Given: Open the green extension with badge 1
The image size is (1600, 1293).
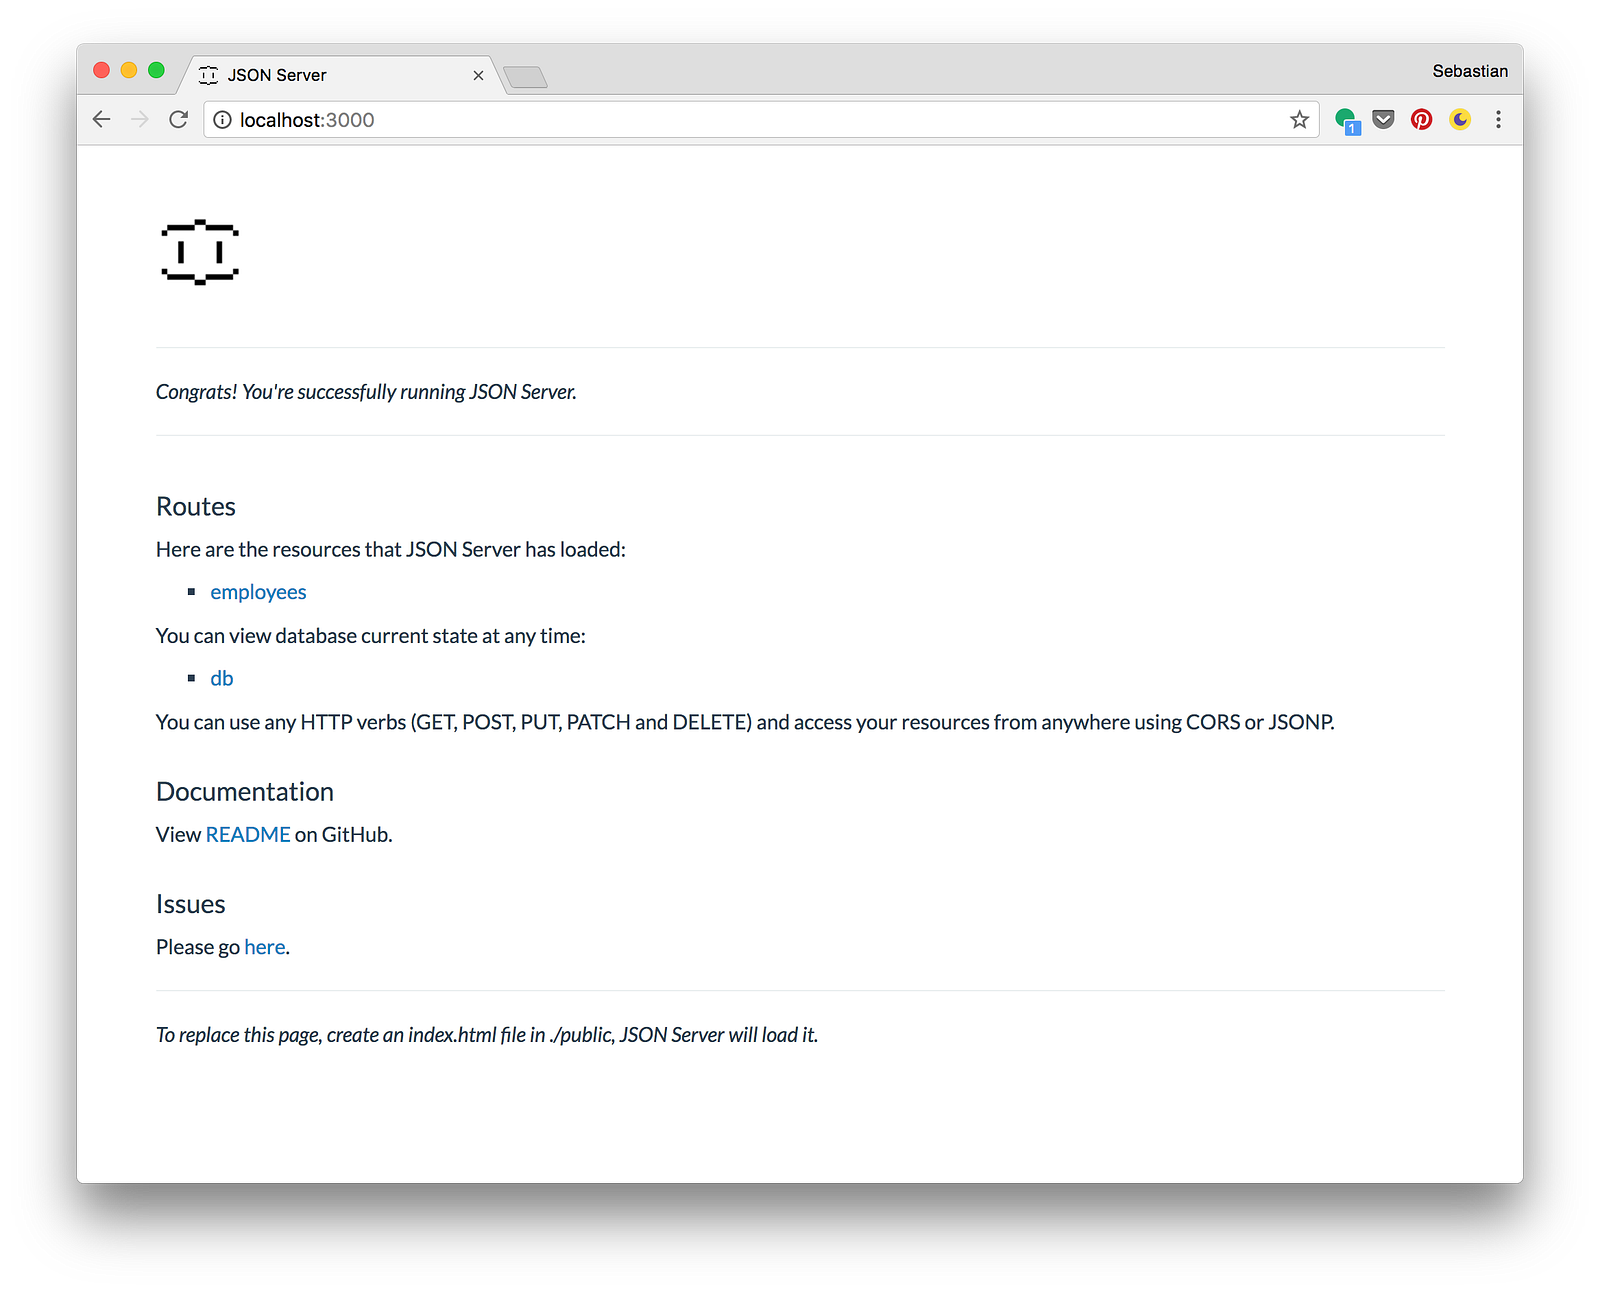Looking at the screenshot, I should coord(1347,121).
